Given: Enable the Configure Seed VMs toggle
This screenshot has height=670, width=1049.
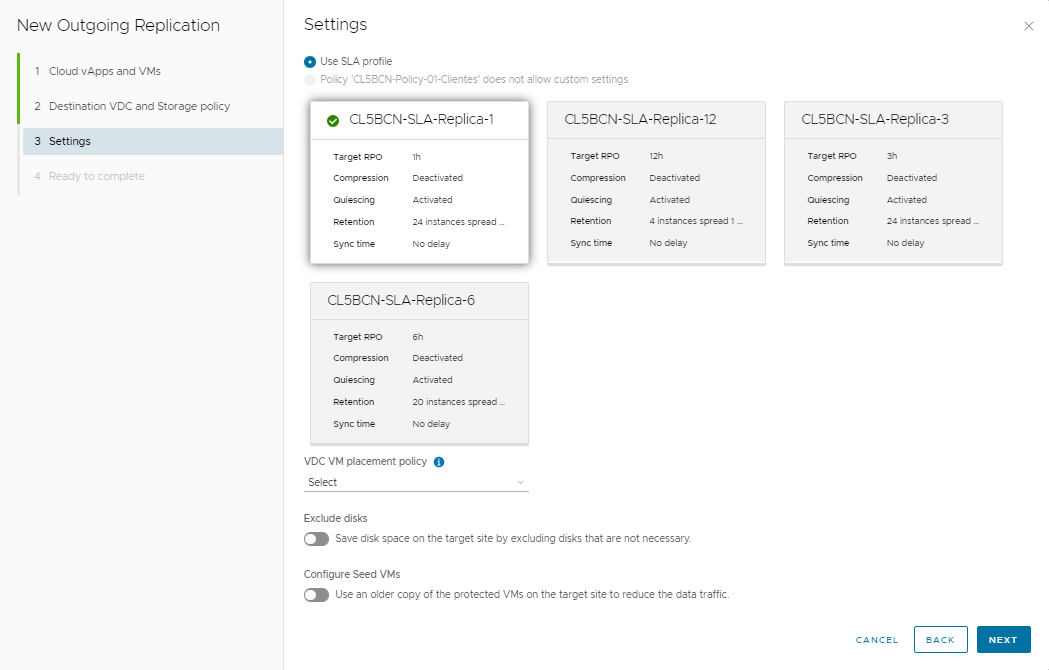Looking at the screenshot, I should point(316,595).
